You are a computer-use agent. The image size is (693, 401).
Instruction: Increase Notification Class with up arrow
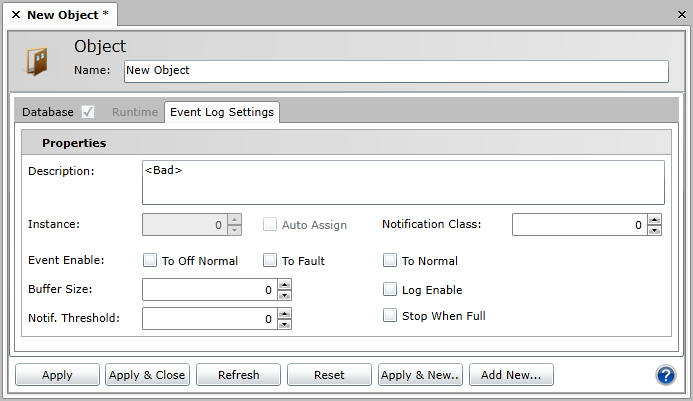[x=654, y=219]
